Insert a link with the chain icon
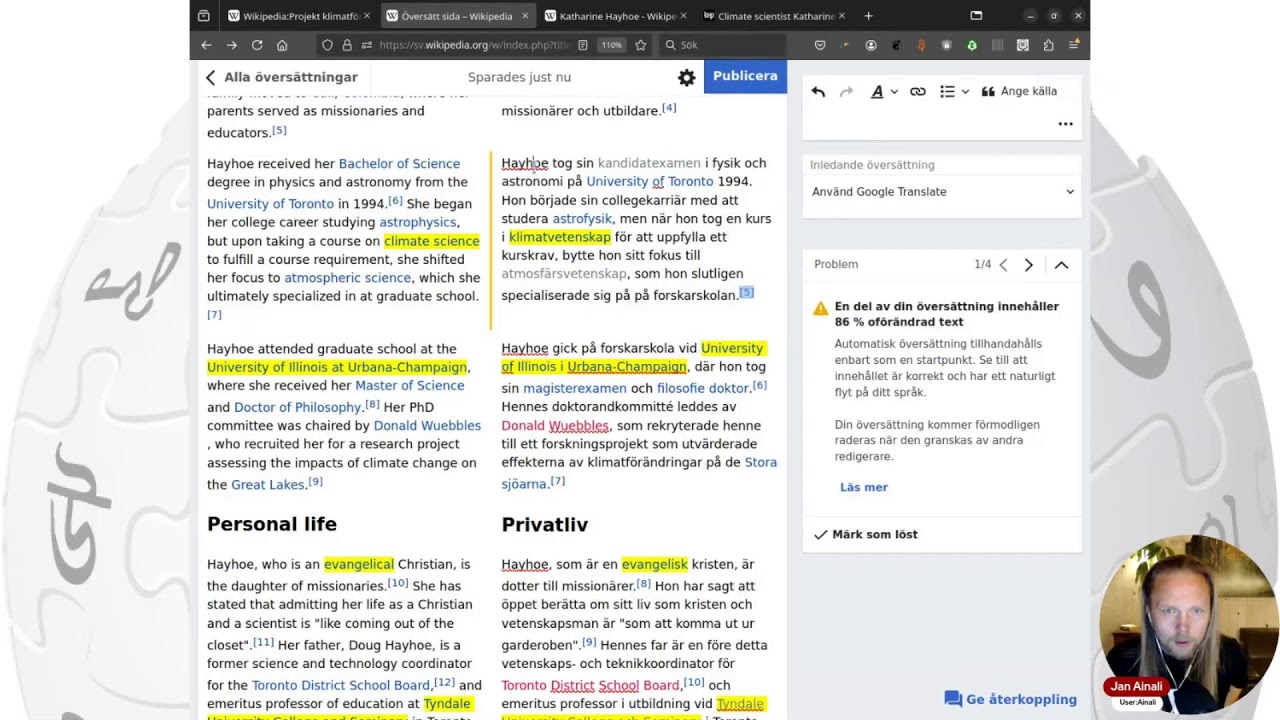Image resolution: width=1280 pixels, height=720 pixels. pos(918,91)
